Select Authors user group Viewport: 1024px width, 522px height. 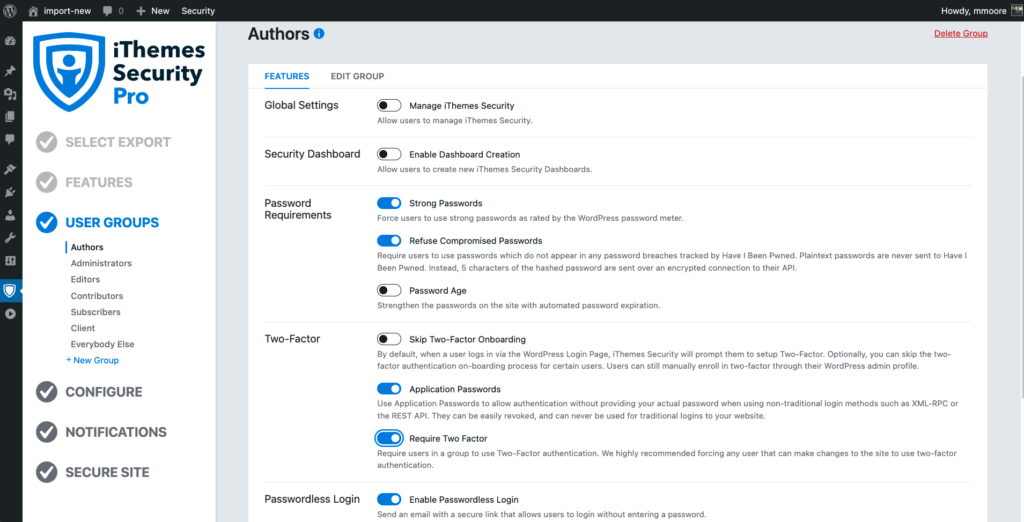87,247
